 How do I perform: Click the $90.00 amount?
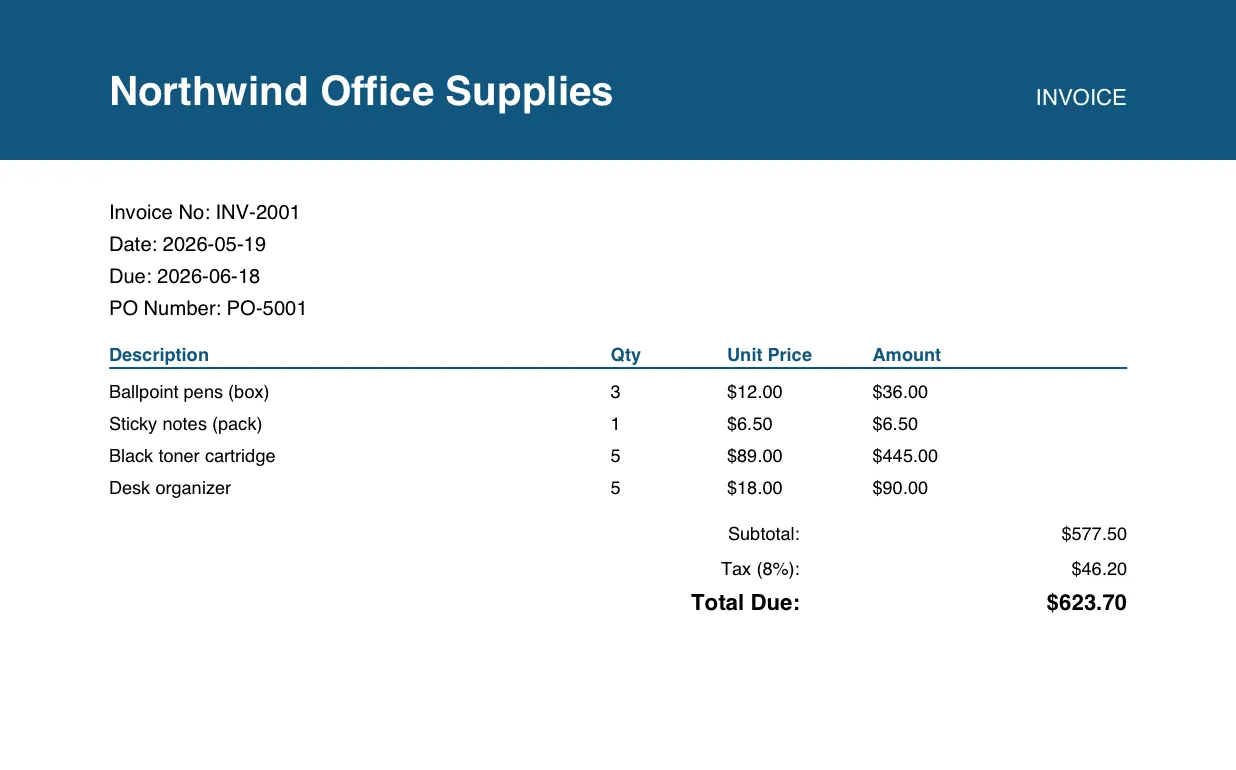click(x=900, y=488)
